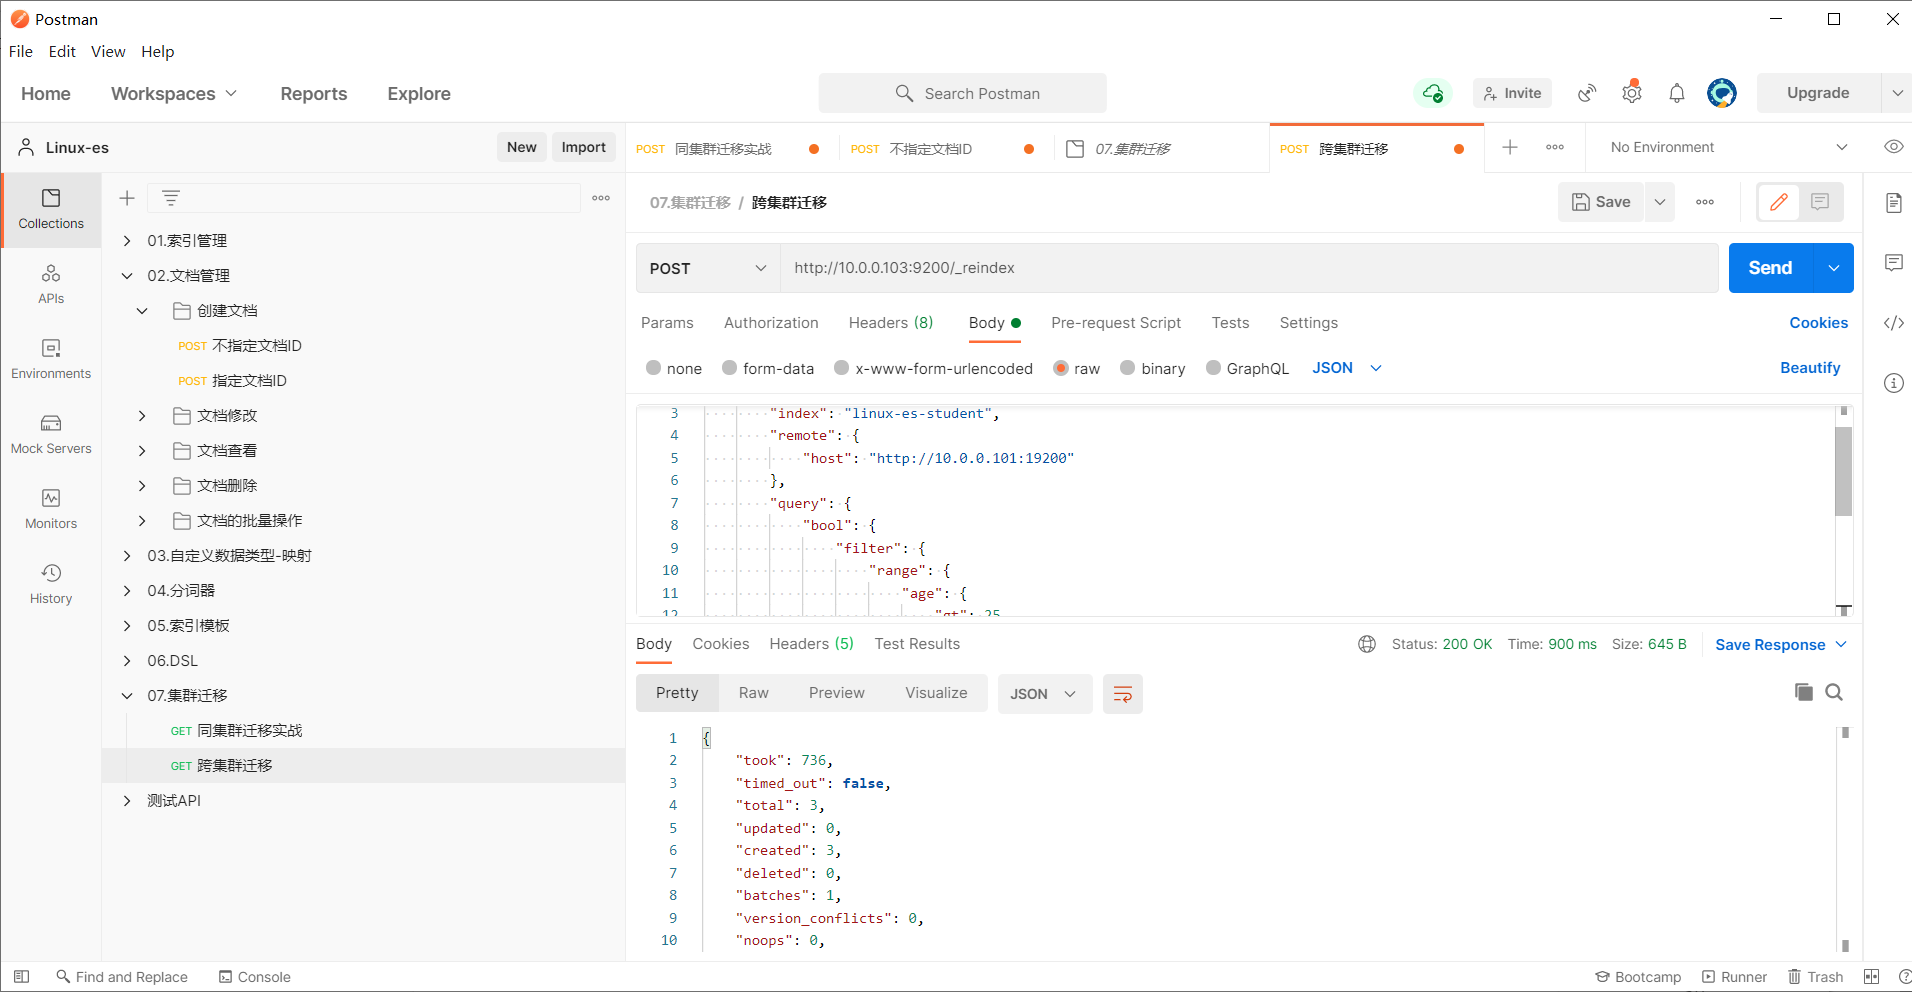Copy the response body with copy icon
Image resolution: width=1912 pixels, height=992 pixels.
click(1803, 692)
